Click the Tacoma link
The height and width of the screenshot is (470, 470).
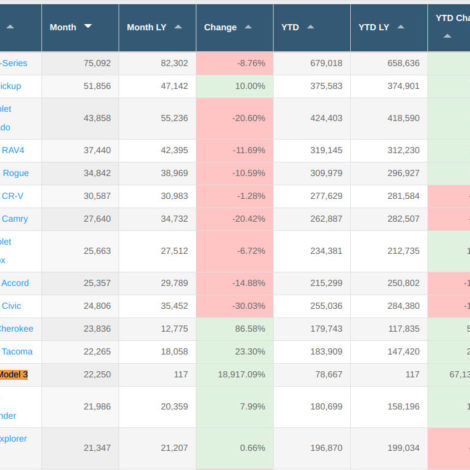(17, 352)
